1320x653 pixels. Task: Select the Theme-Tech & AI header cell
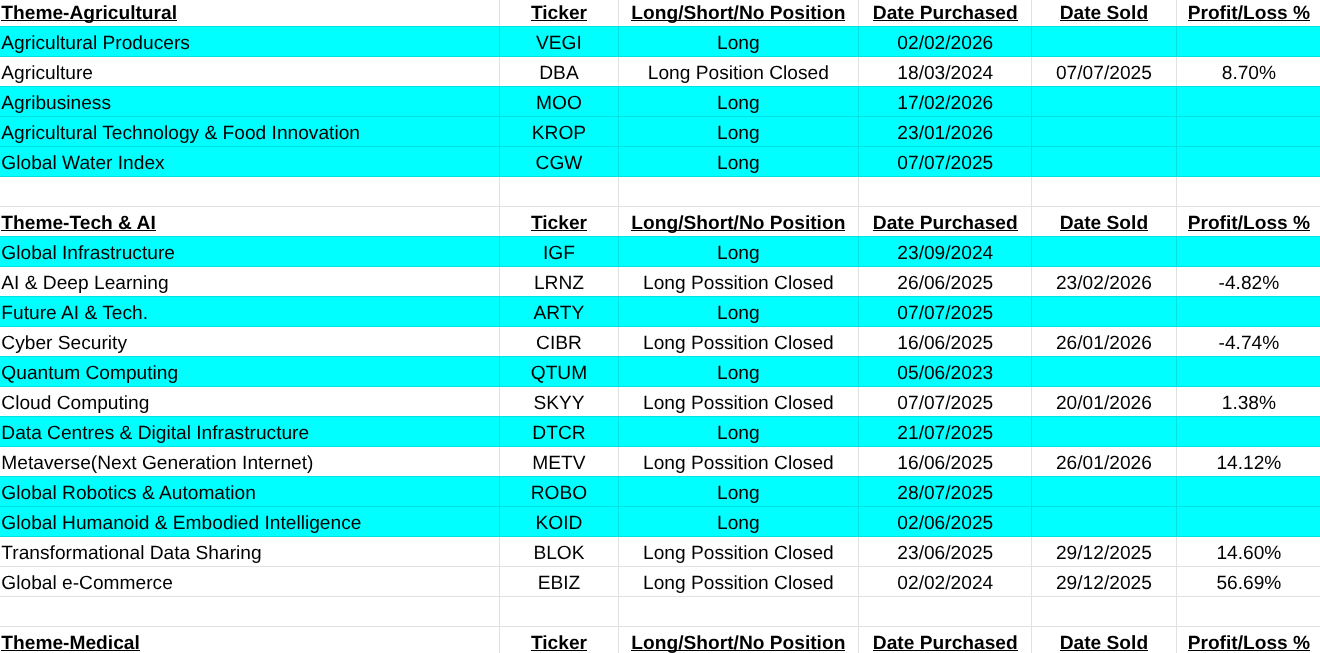click(79, 223)
